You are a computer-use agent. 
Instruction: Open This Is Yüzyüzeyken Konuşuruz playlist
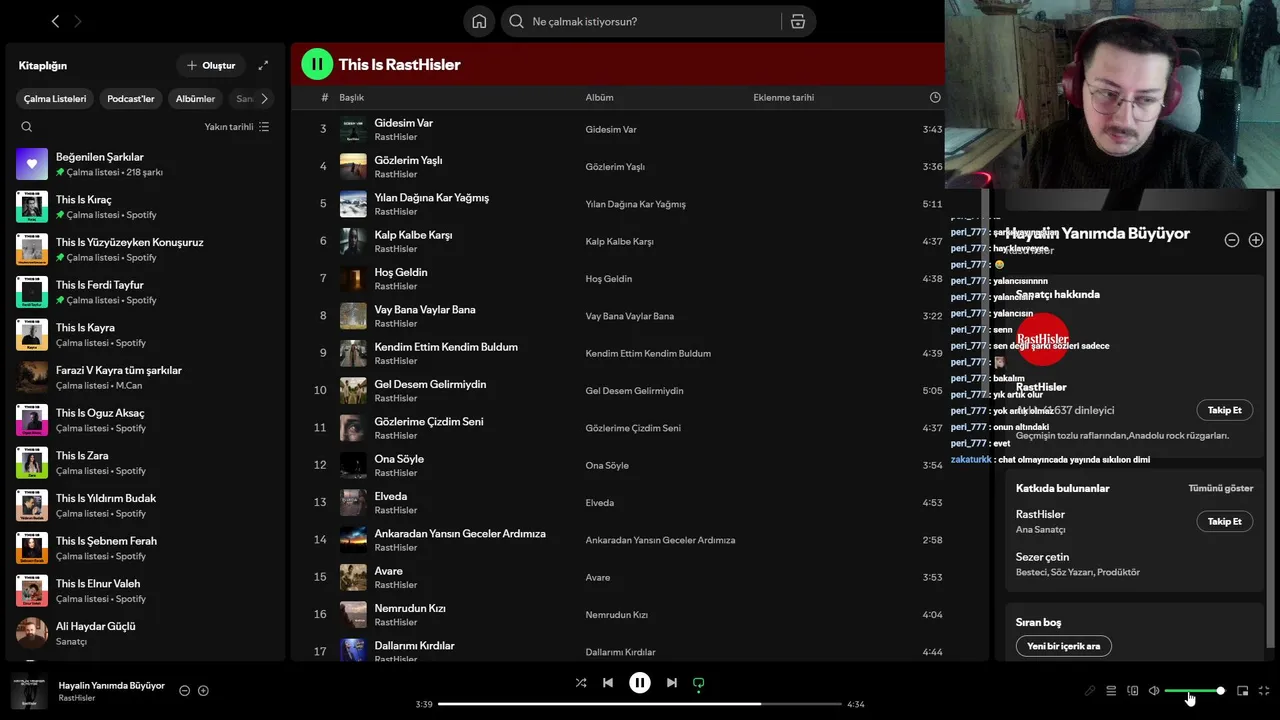click(145, 249)
